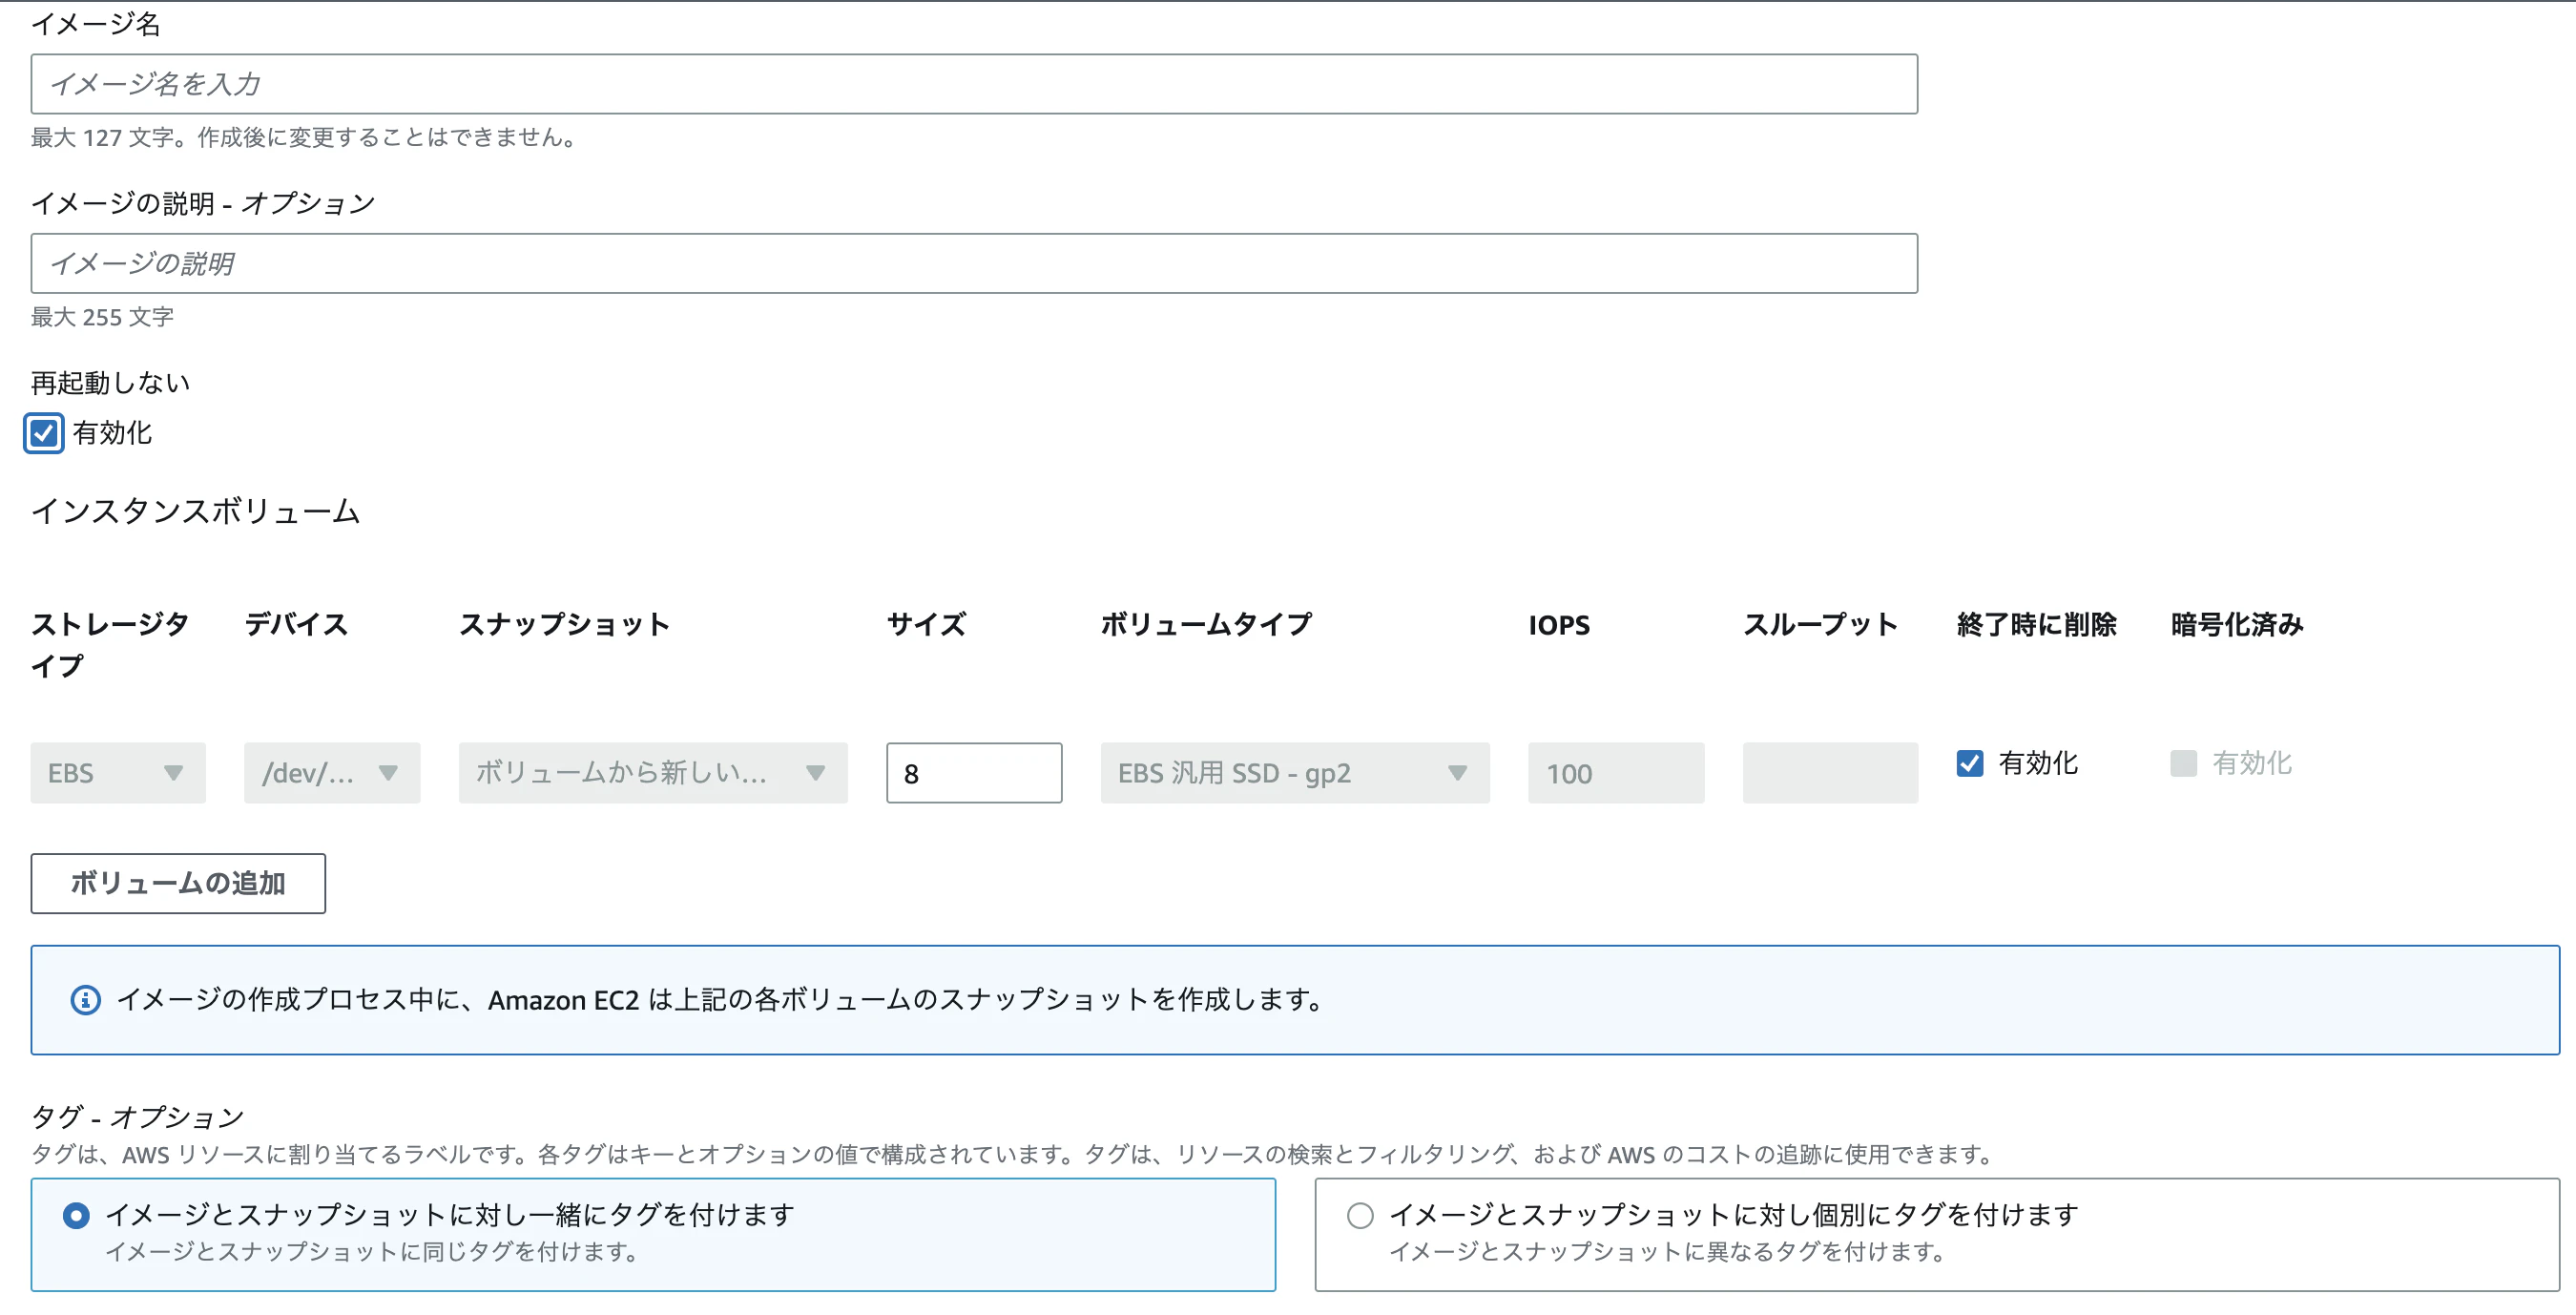Open the EBS 汎用 SSD - gp2 volume type dropdown
2576x1315 pixels.
[1295, 773]
